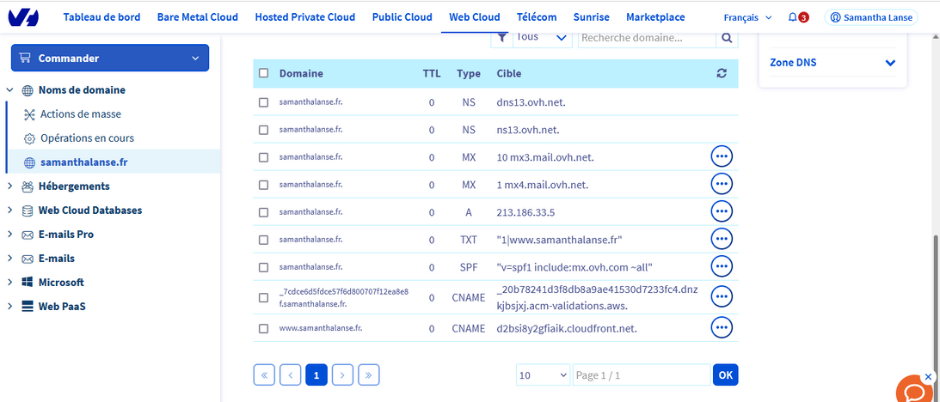Check the 1 mx4.mail.ovh.net. row checkbox

click(x=264, y=185)
